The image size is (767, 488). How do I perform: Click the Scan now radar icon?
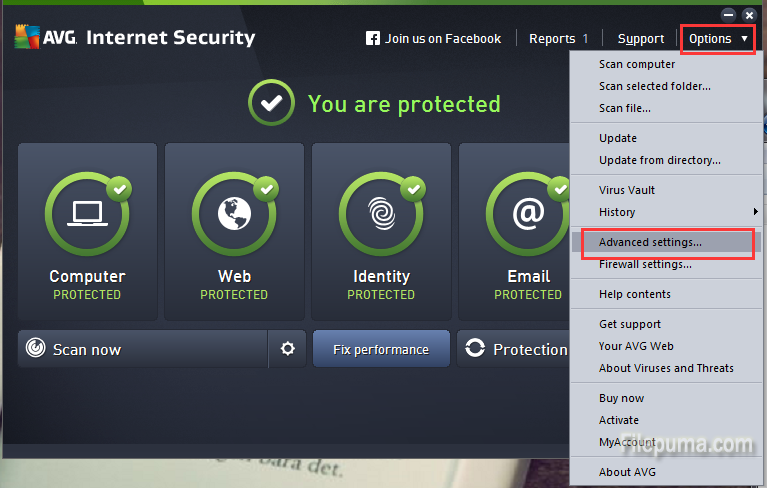pyautogui.click(x=36, y=349)
